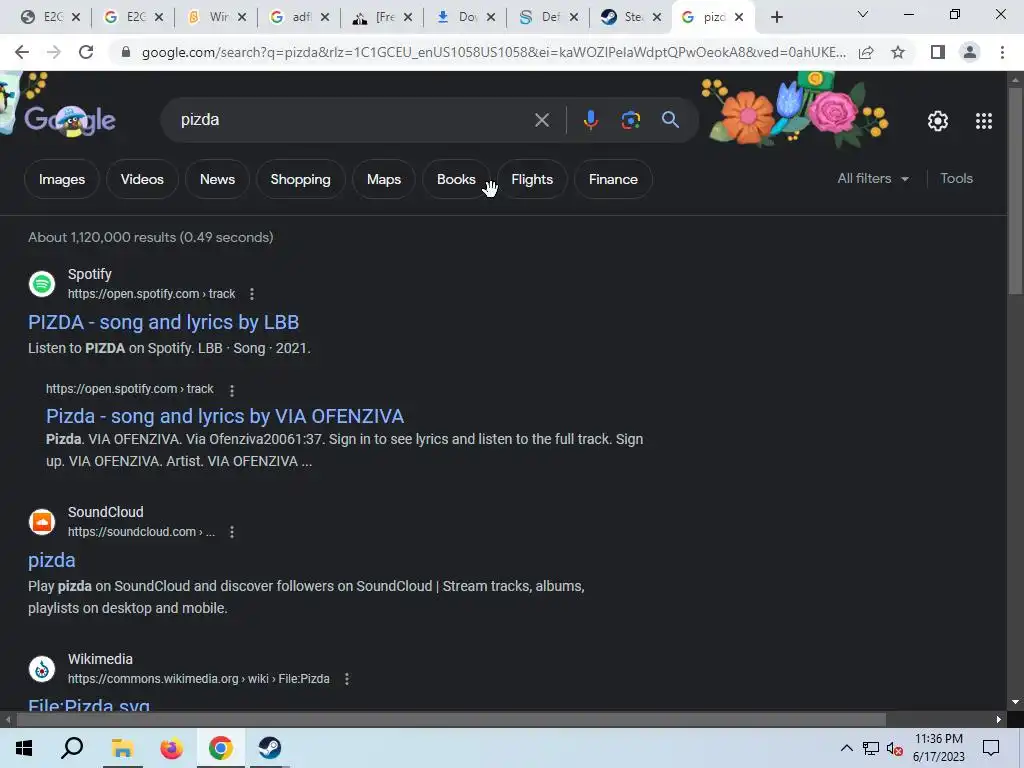Open 'PIZDA - song and lyrics by LBB'
1024x768 pixels.
(163, 322)
